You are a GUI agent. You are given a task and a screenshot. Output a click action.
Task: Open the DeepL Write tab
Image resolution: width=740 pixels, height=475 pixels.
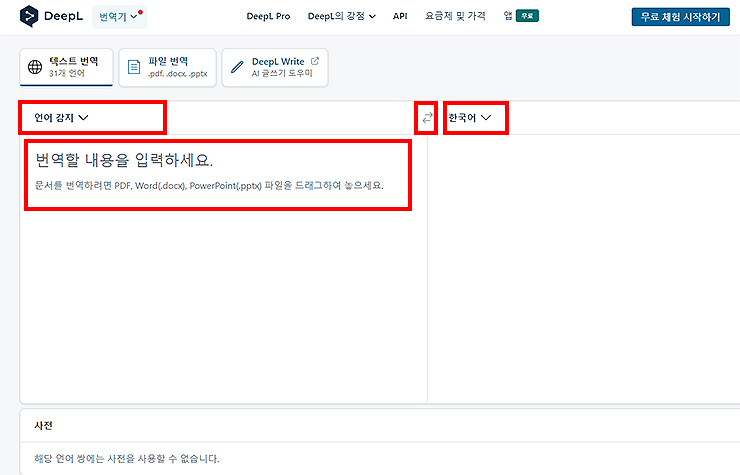(x=275, y=67)
